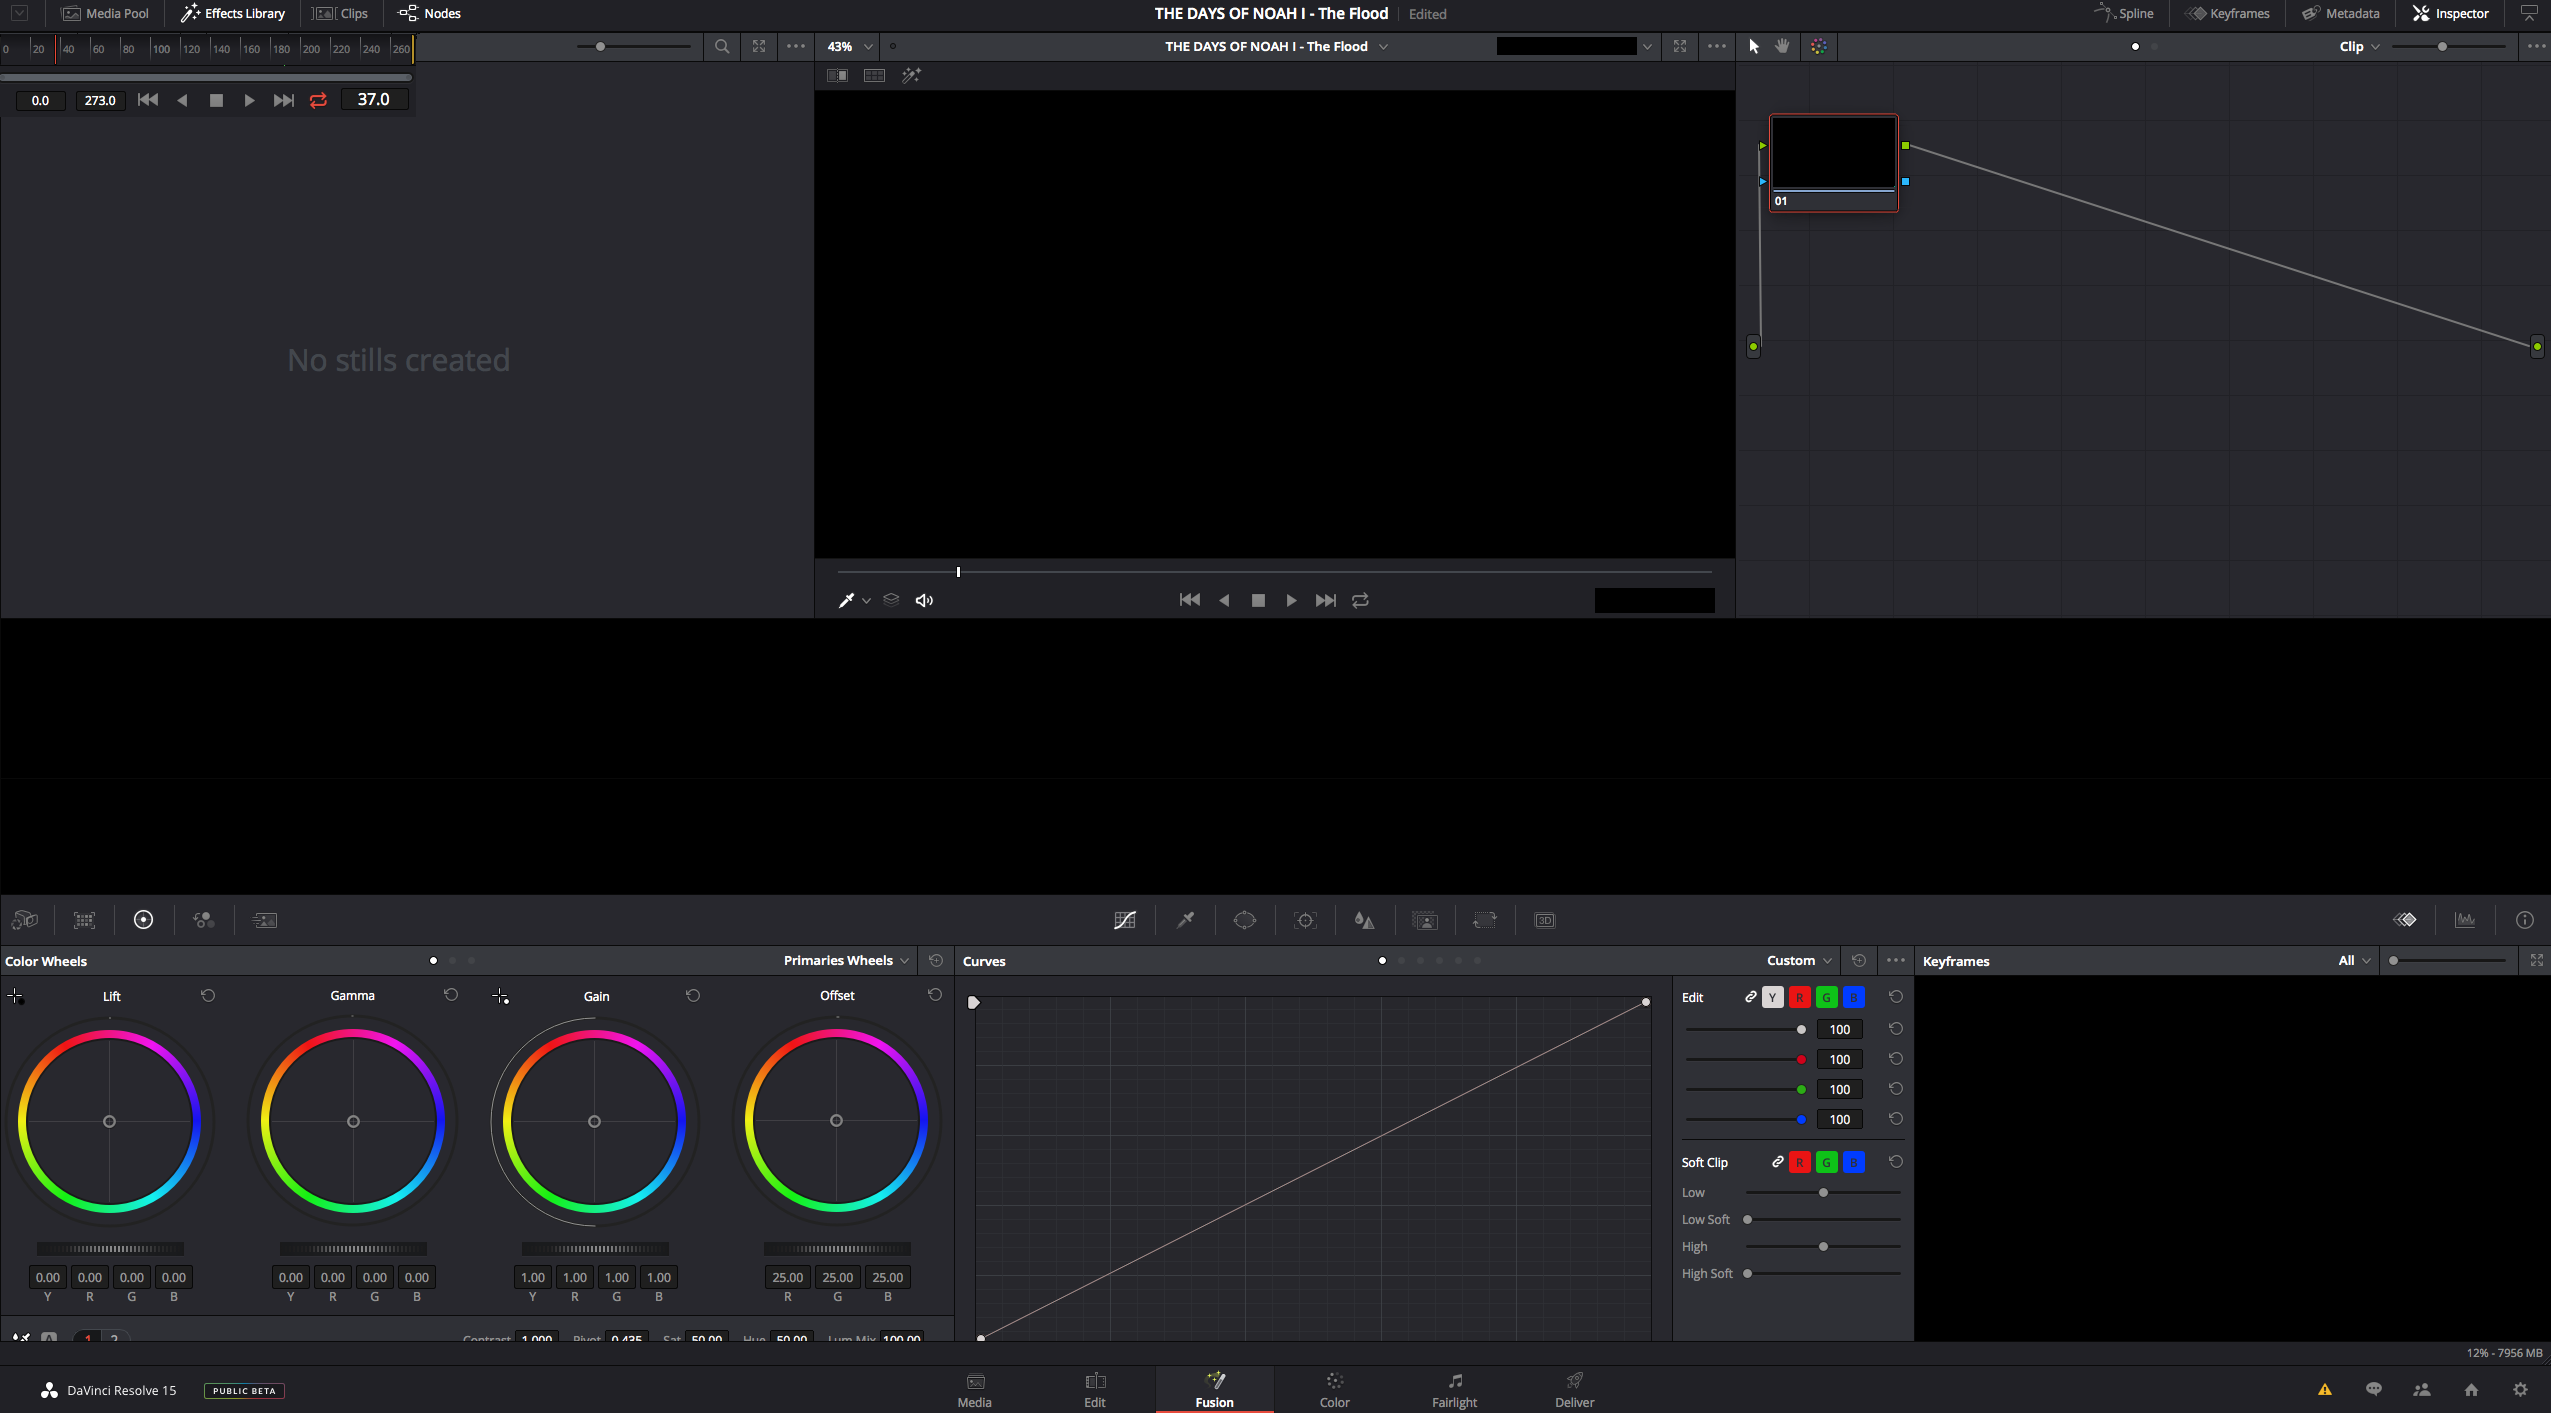Toggle the Soft Clip channel gang link
This screenshot has height=1413, width=2551.
(x=1778, y=1162)
